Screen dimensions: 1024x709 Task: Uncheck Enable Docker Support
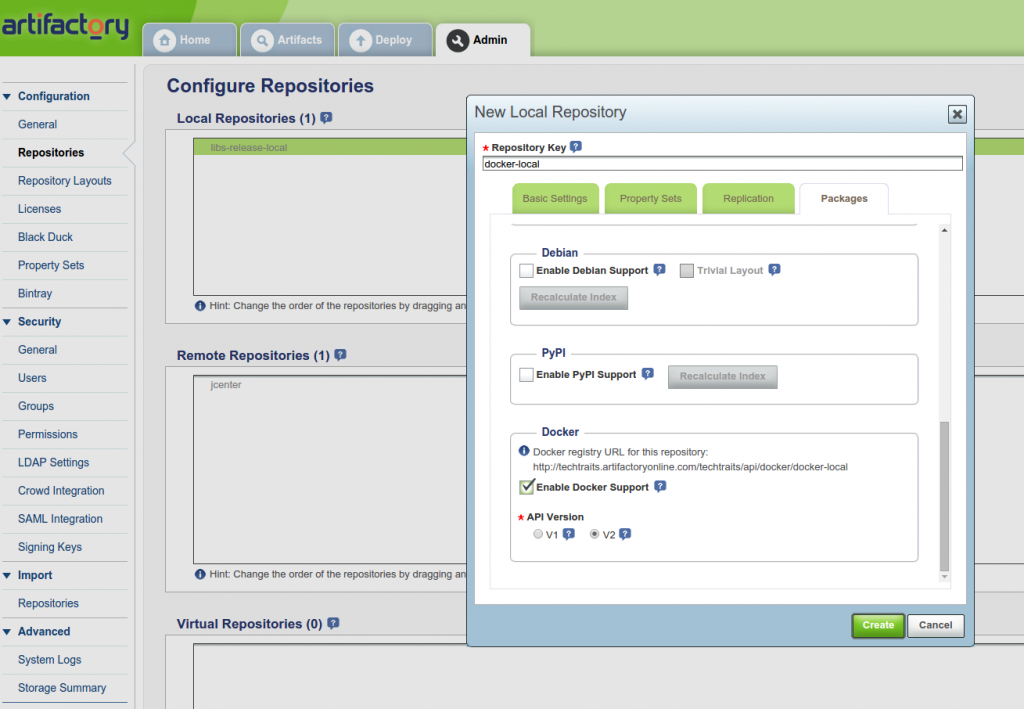[526, 487]
